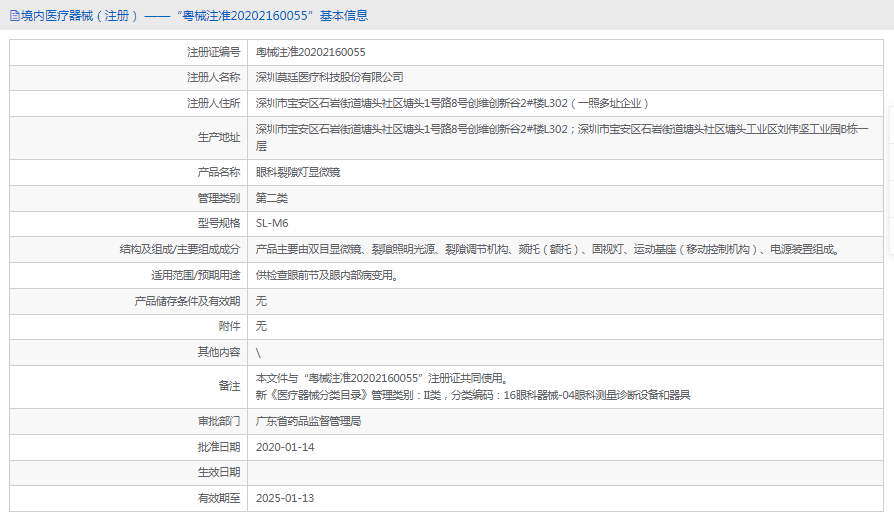
Task: Select the 注册人名称 label cell
Action: point(129,78)
